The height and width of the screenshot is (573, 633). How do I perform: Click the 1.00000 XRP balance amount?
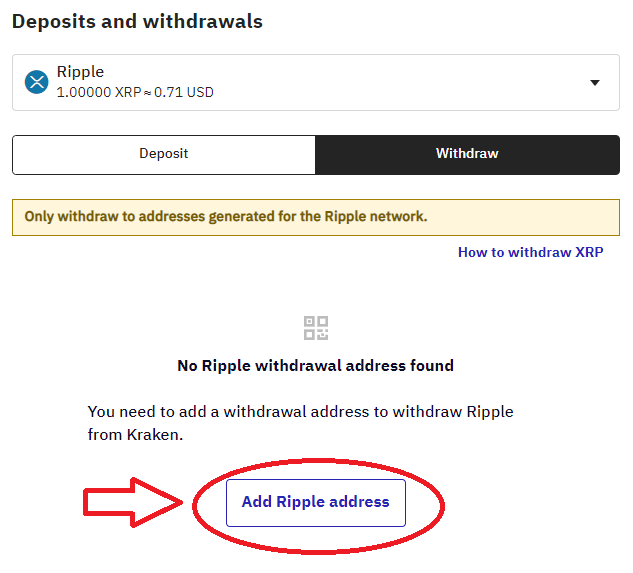[x=94, y=93]
